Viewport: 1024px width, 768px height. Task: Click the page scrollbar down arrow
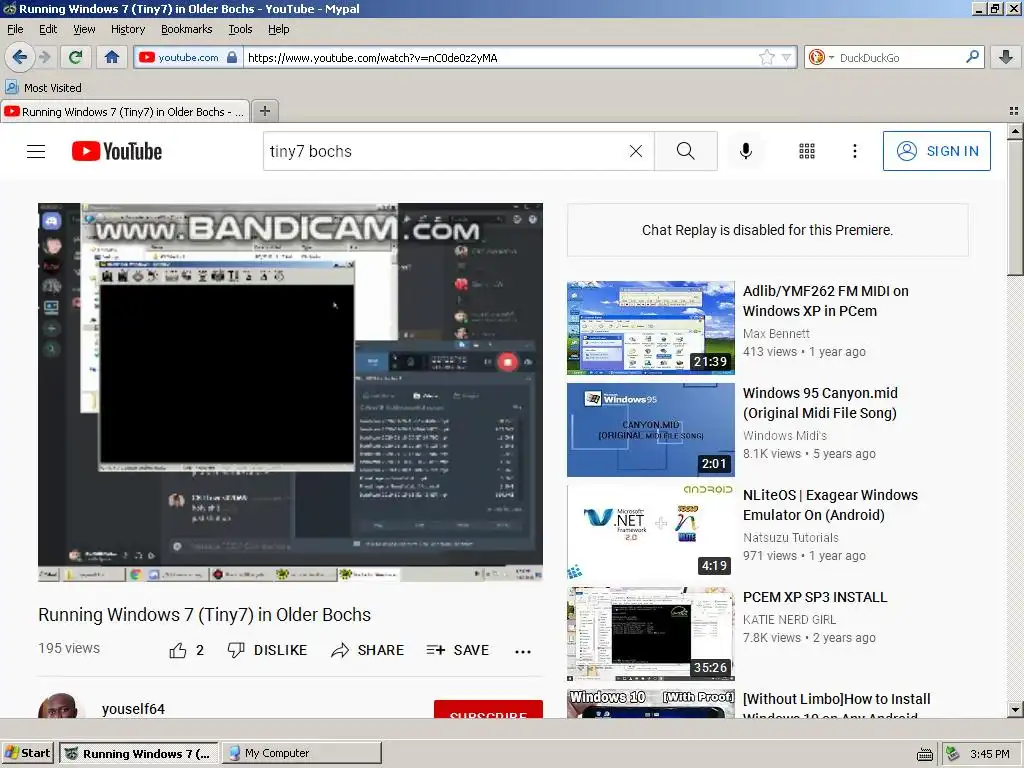(1014, 710)
